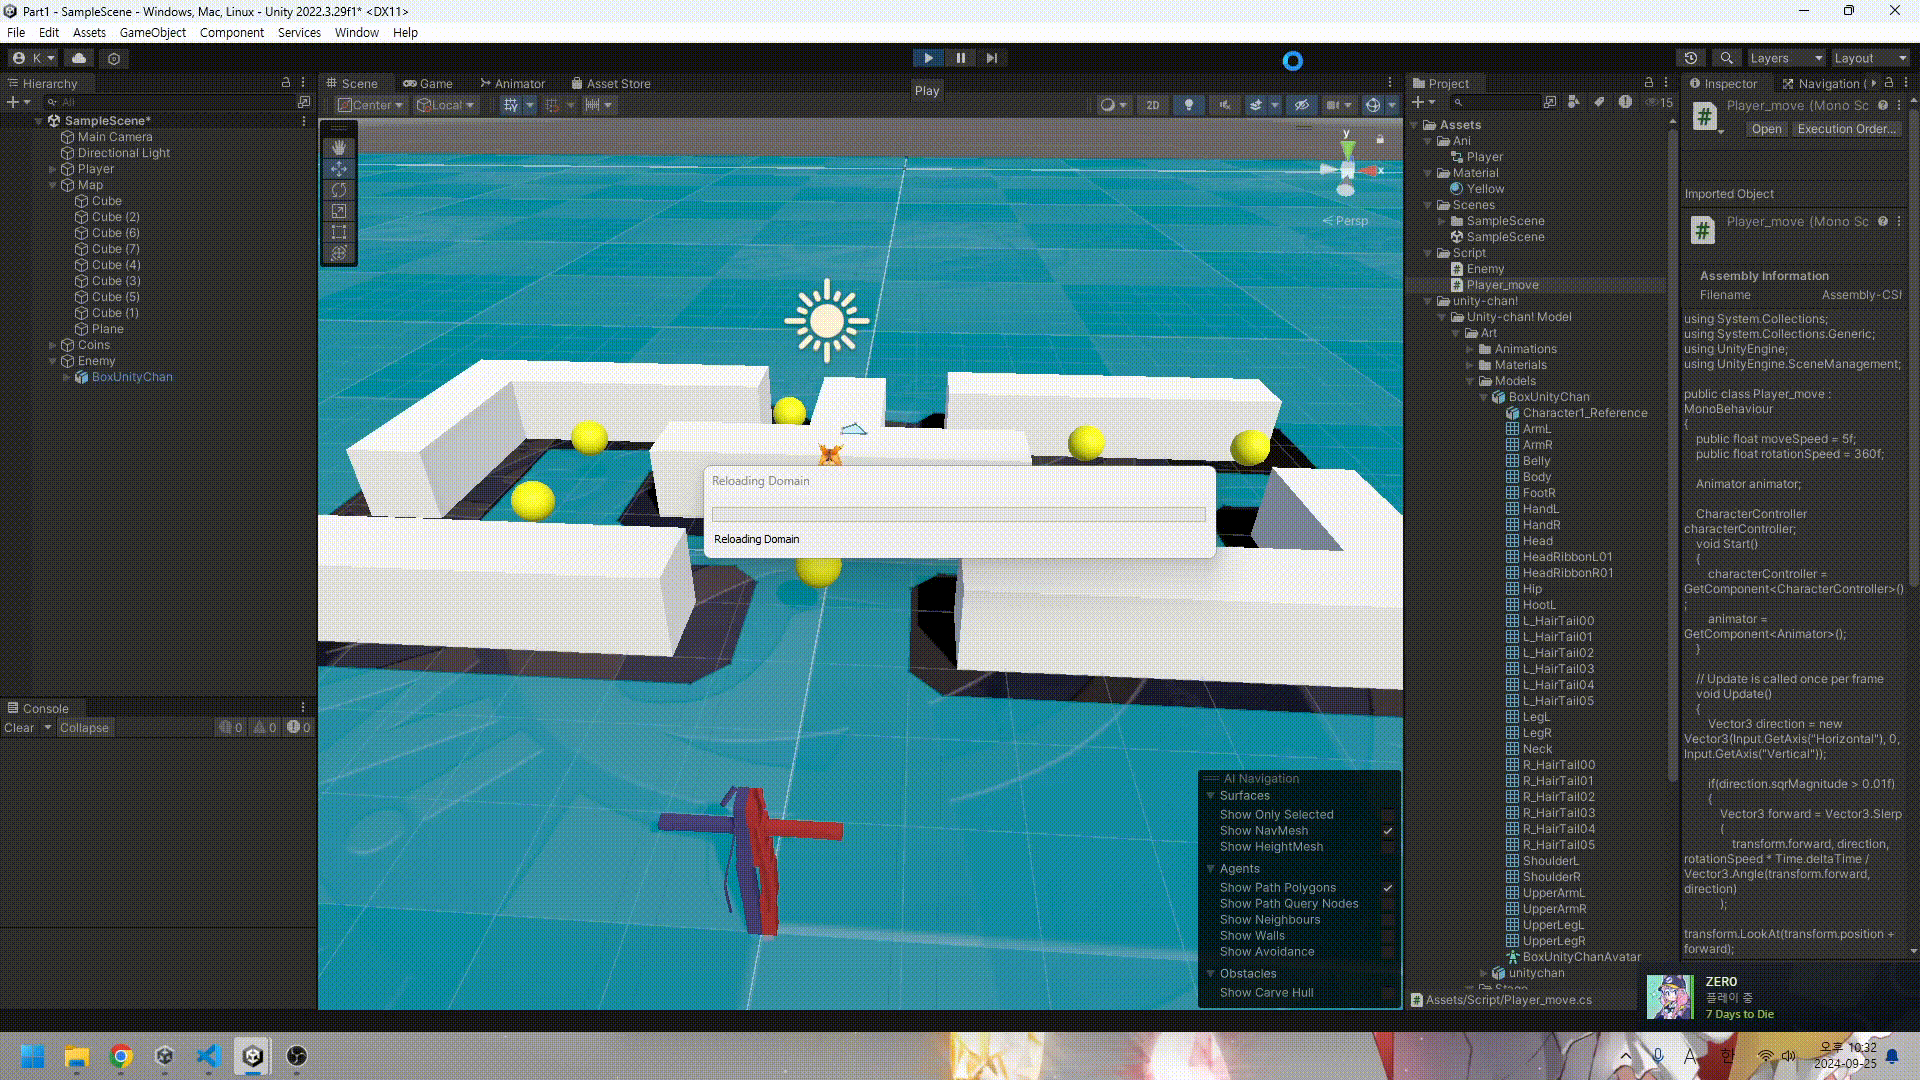The image size is (1920, 1080).
Task: Toggle scene audio mute icon
Action: click(1224, 105)
